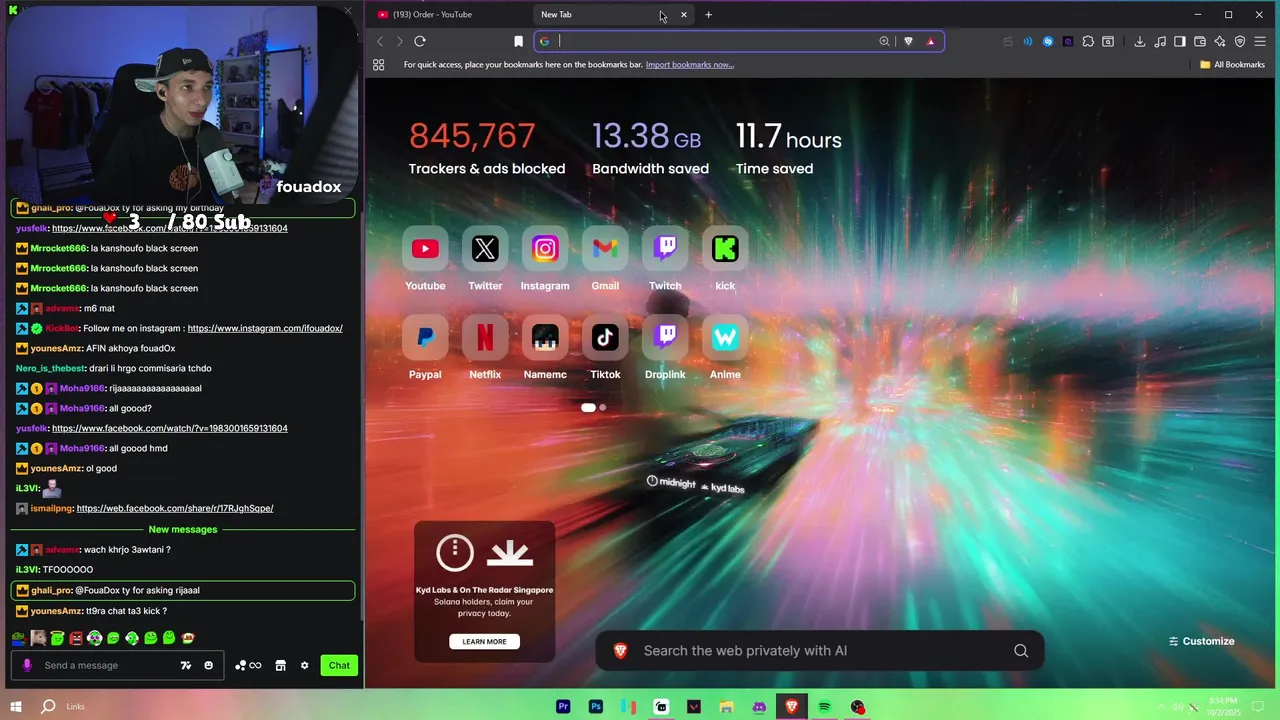Open the Paypal shortcut tile
The image size is (1280, 720).
tap(425, 347)
